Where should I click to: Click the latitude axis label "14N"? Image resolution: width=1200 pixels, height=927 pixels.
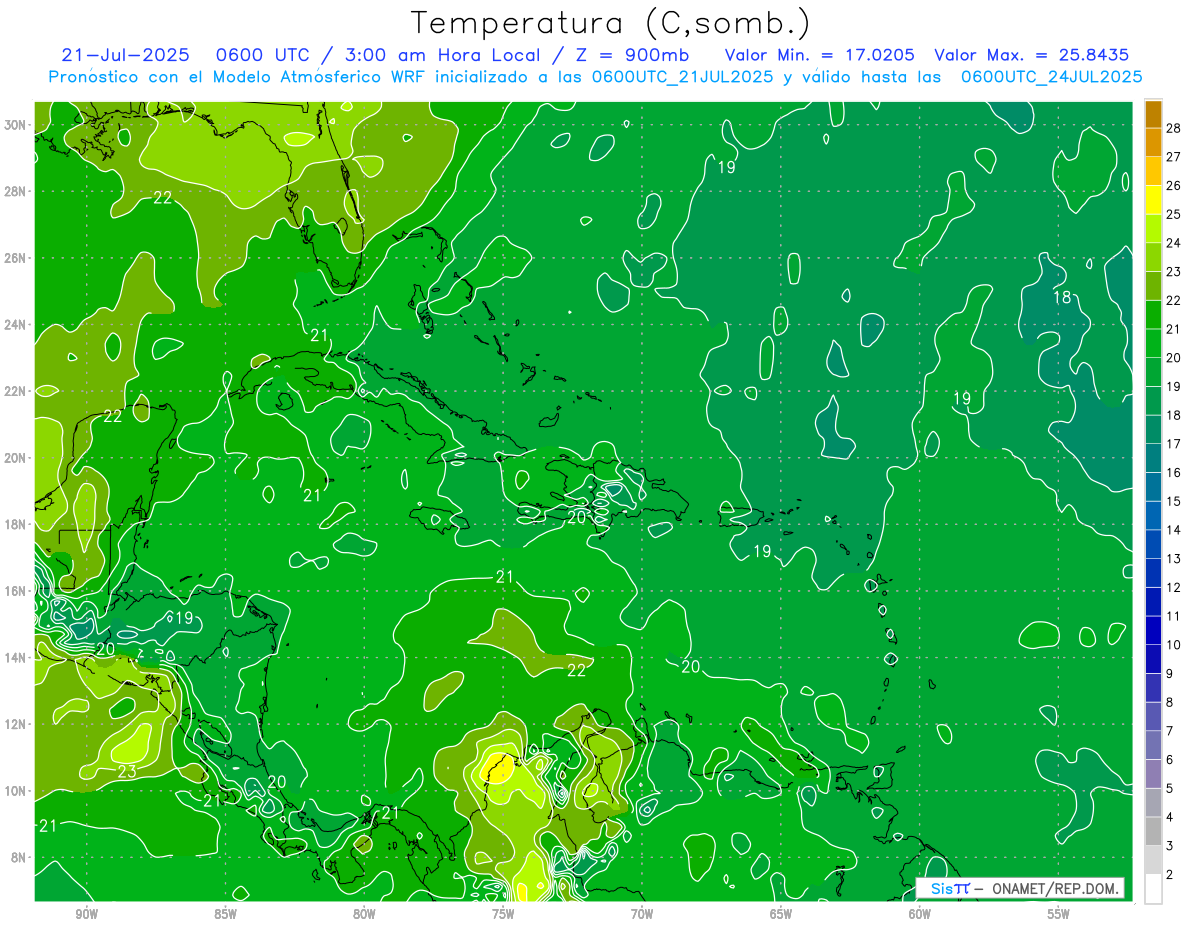point(17,657)
